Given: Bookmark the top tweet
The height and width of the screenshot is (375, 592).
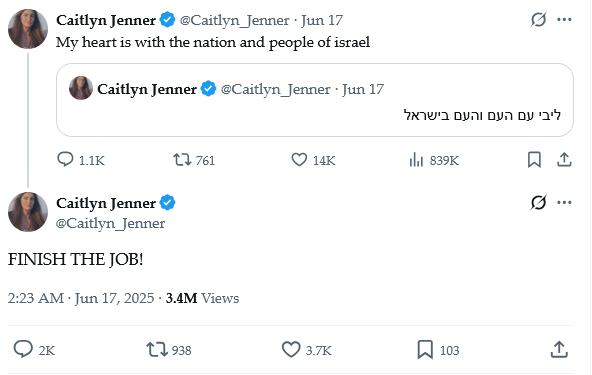Looking at the screenshot, I should 534,160.
